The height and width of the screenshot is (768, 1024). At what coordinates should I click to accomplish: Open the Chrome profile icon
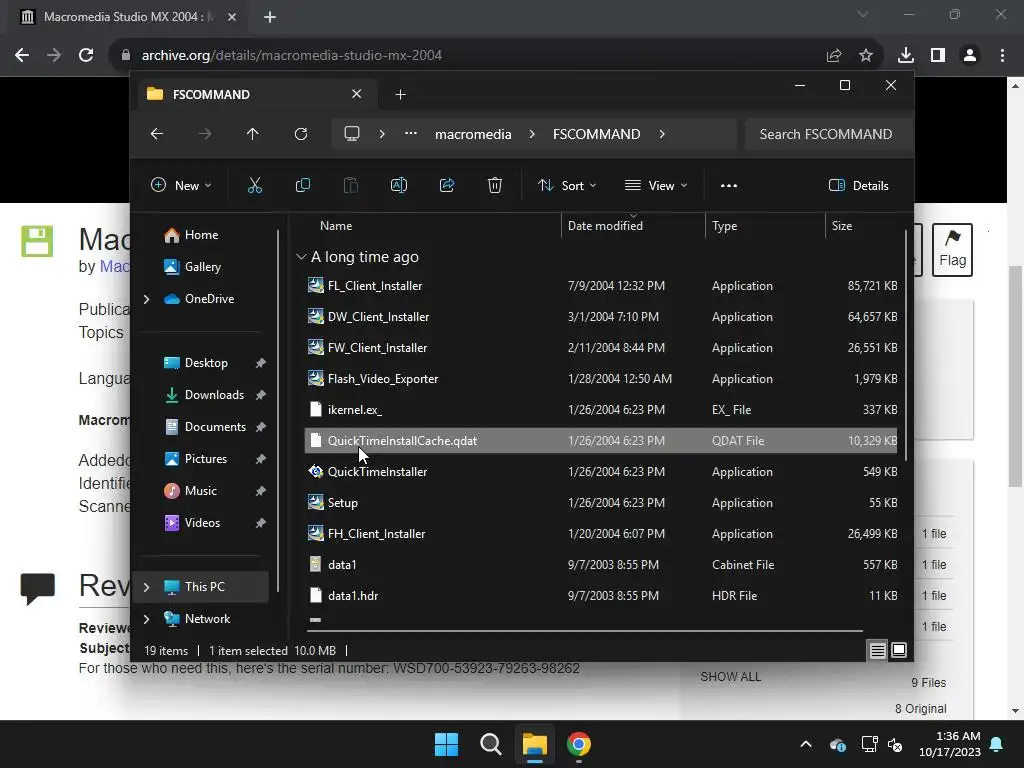(x=970, y=56)
